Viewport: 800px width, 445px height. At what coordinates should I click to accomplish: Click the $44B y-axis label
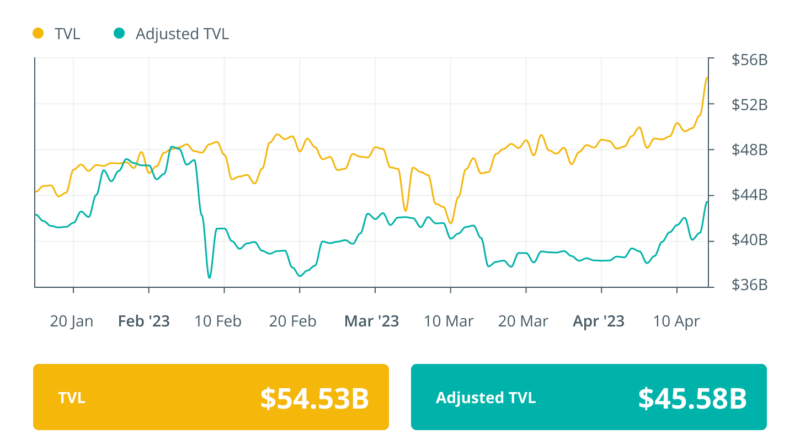749,195
